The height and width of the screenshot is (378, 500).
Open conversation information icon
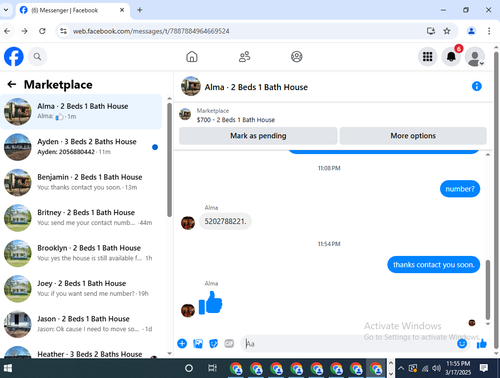click(x=477, y=86)
